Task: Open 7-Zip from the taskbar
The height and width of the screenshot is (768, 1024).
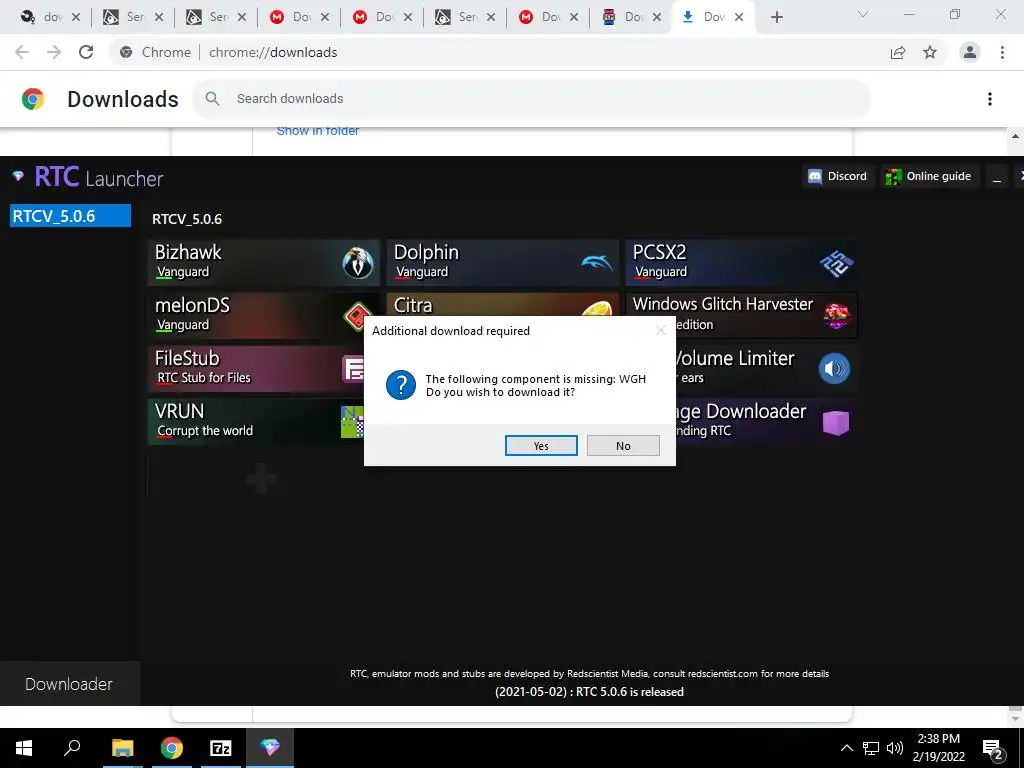Action: coord(221,748)
